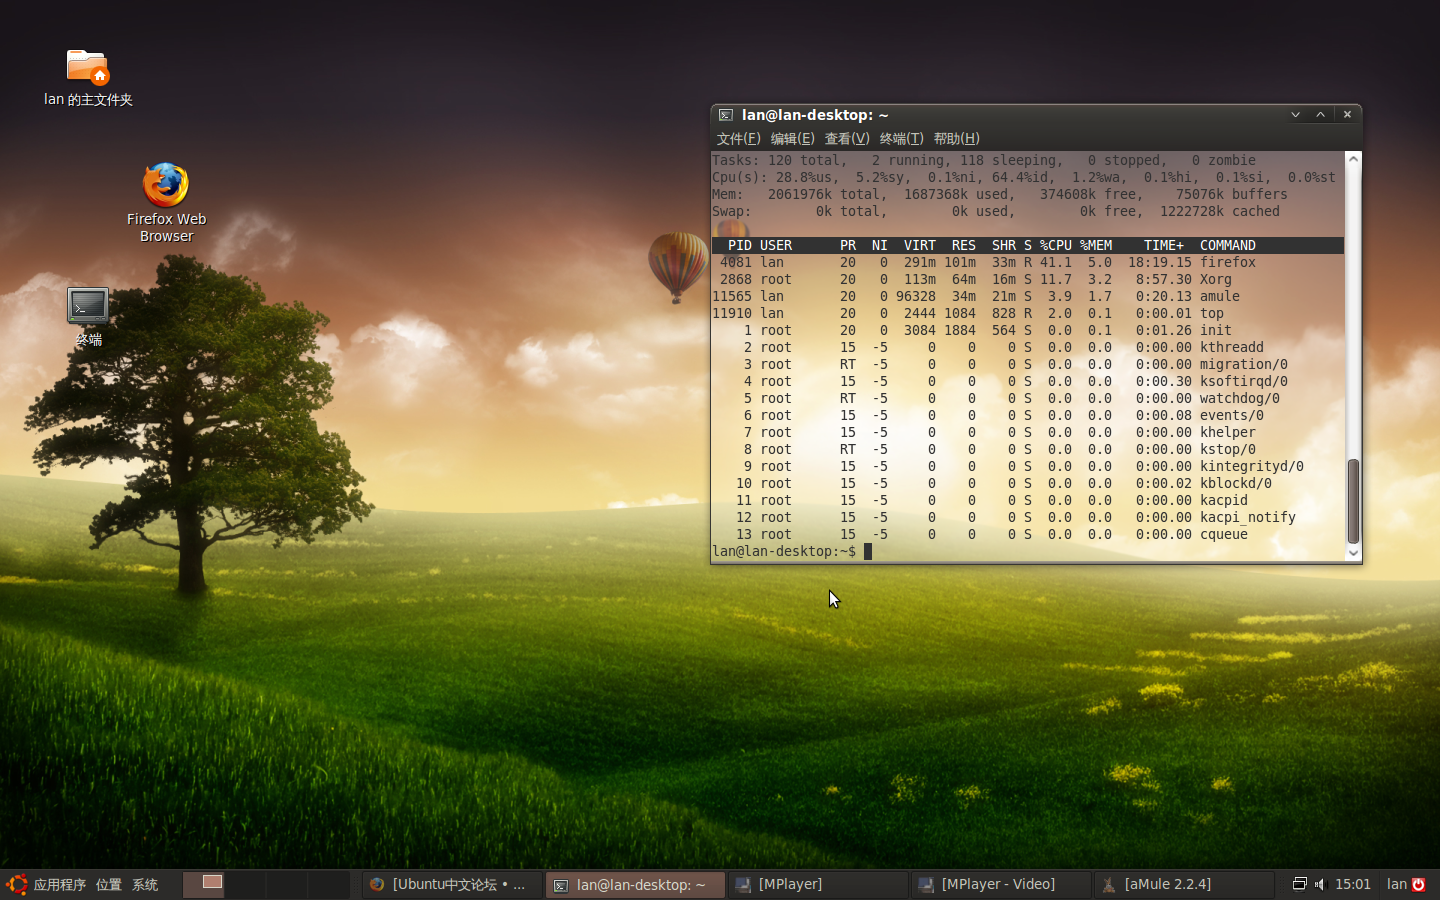Open the 终端 terminal desktop icon
The image size is (1440, 900).
point(88,316)
